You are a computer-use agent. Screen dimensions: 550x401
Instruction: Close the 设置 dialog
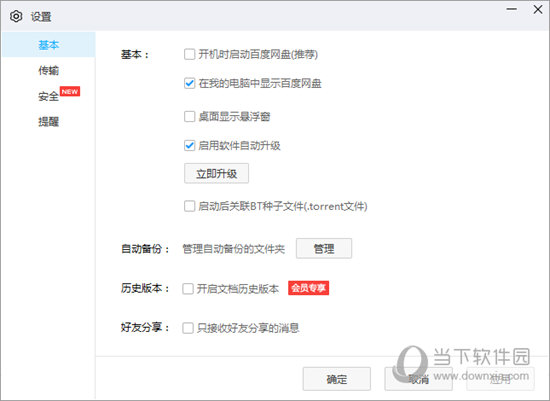click(538, 9)
